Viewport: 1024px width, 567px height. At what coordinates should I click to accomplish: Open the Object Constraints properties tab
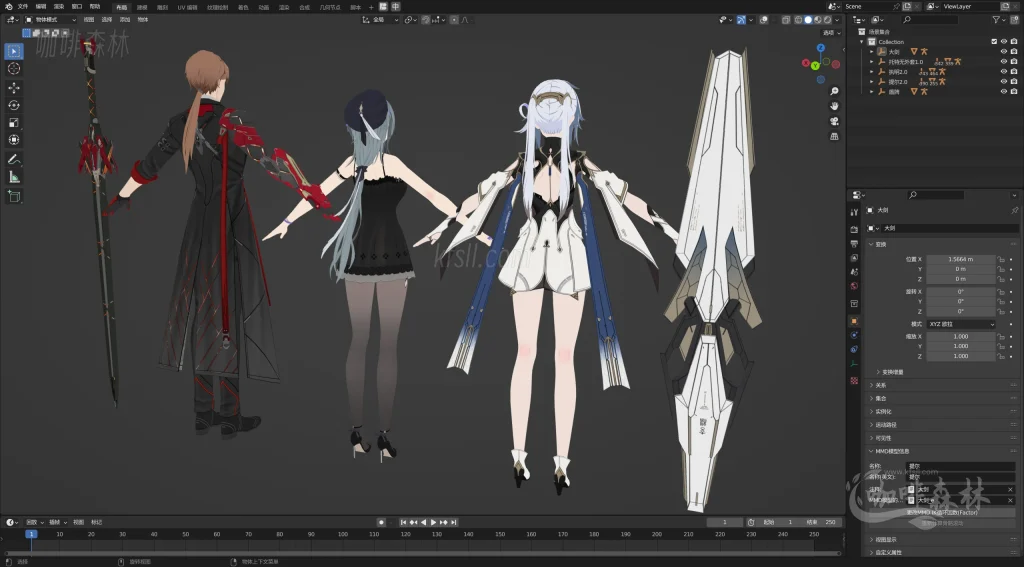(x=854, y=349)
